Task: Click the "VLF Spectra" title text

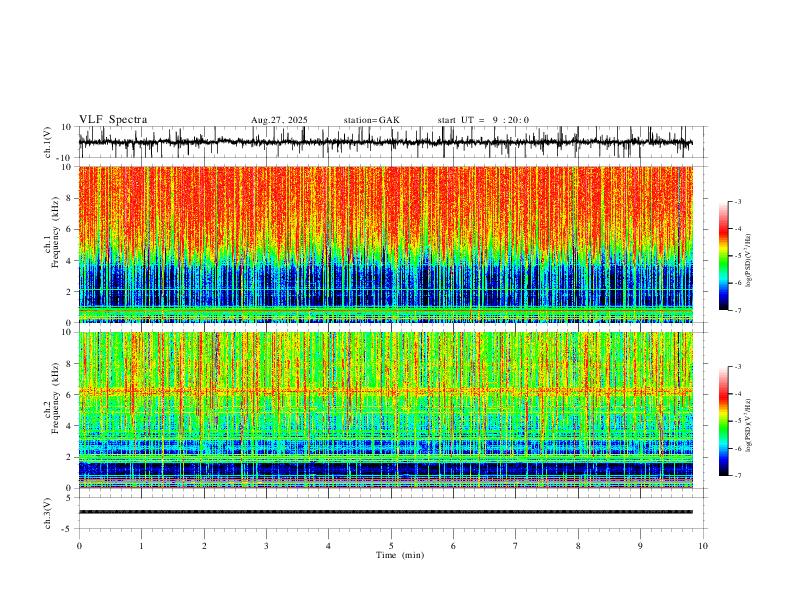Action: click(113, 120)
